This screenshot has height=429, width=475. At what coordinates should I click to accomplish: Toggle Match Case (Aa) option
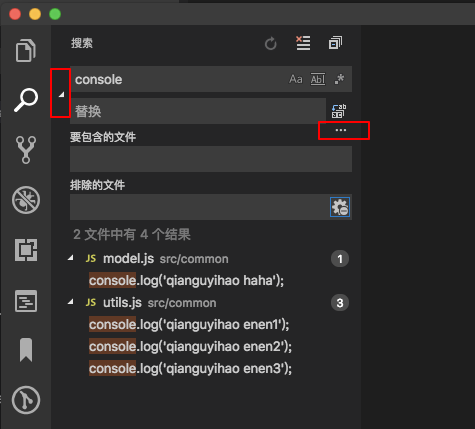coord(296,79)
